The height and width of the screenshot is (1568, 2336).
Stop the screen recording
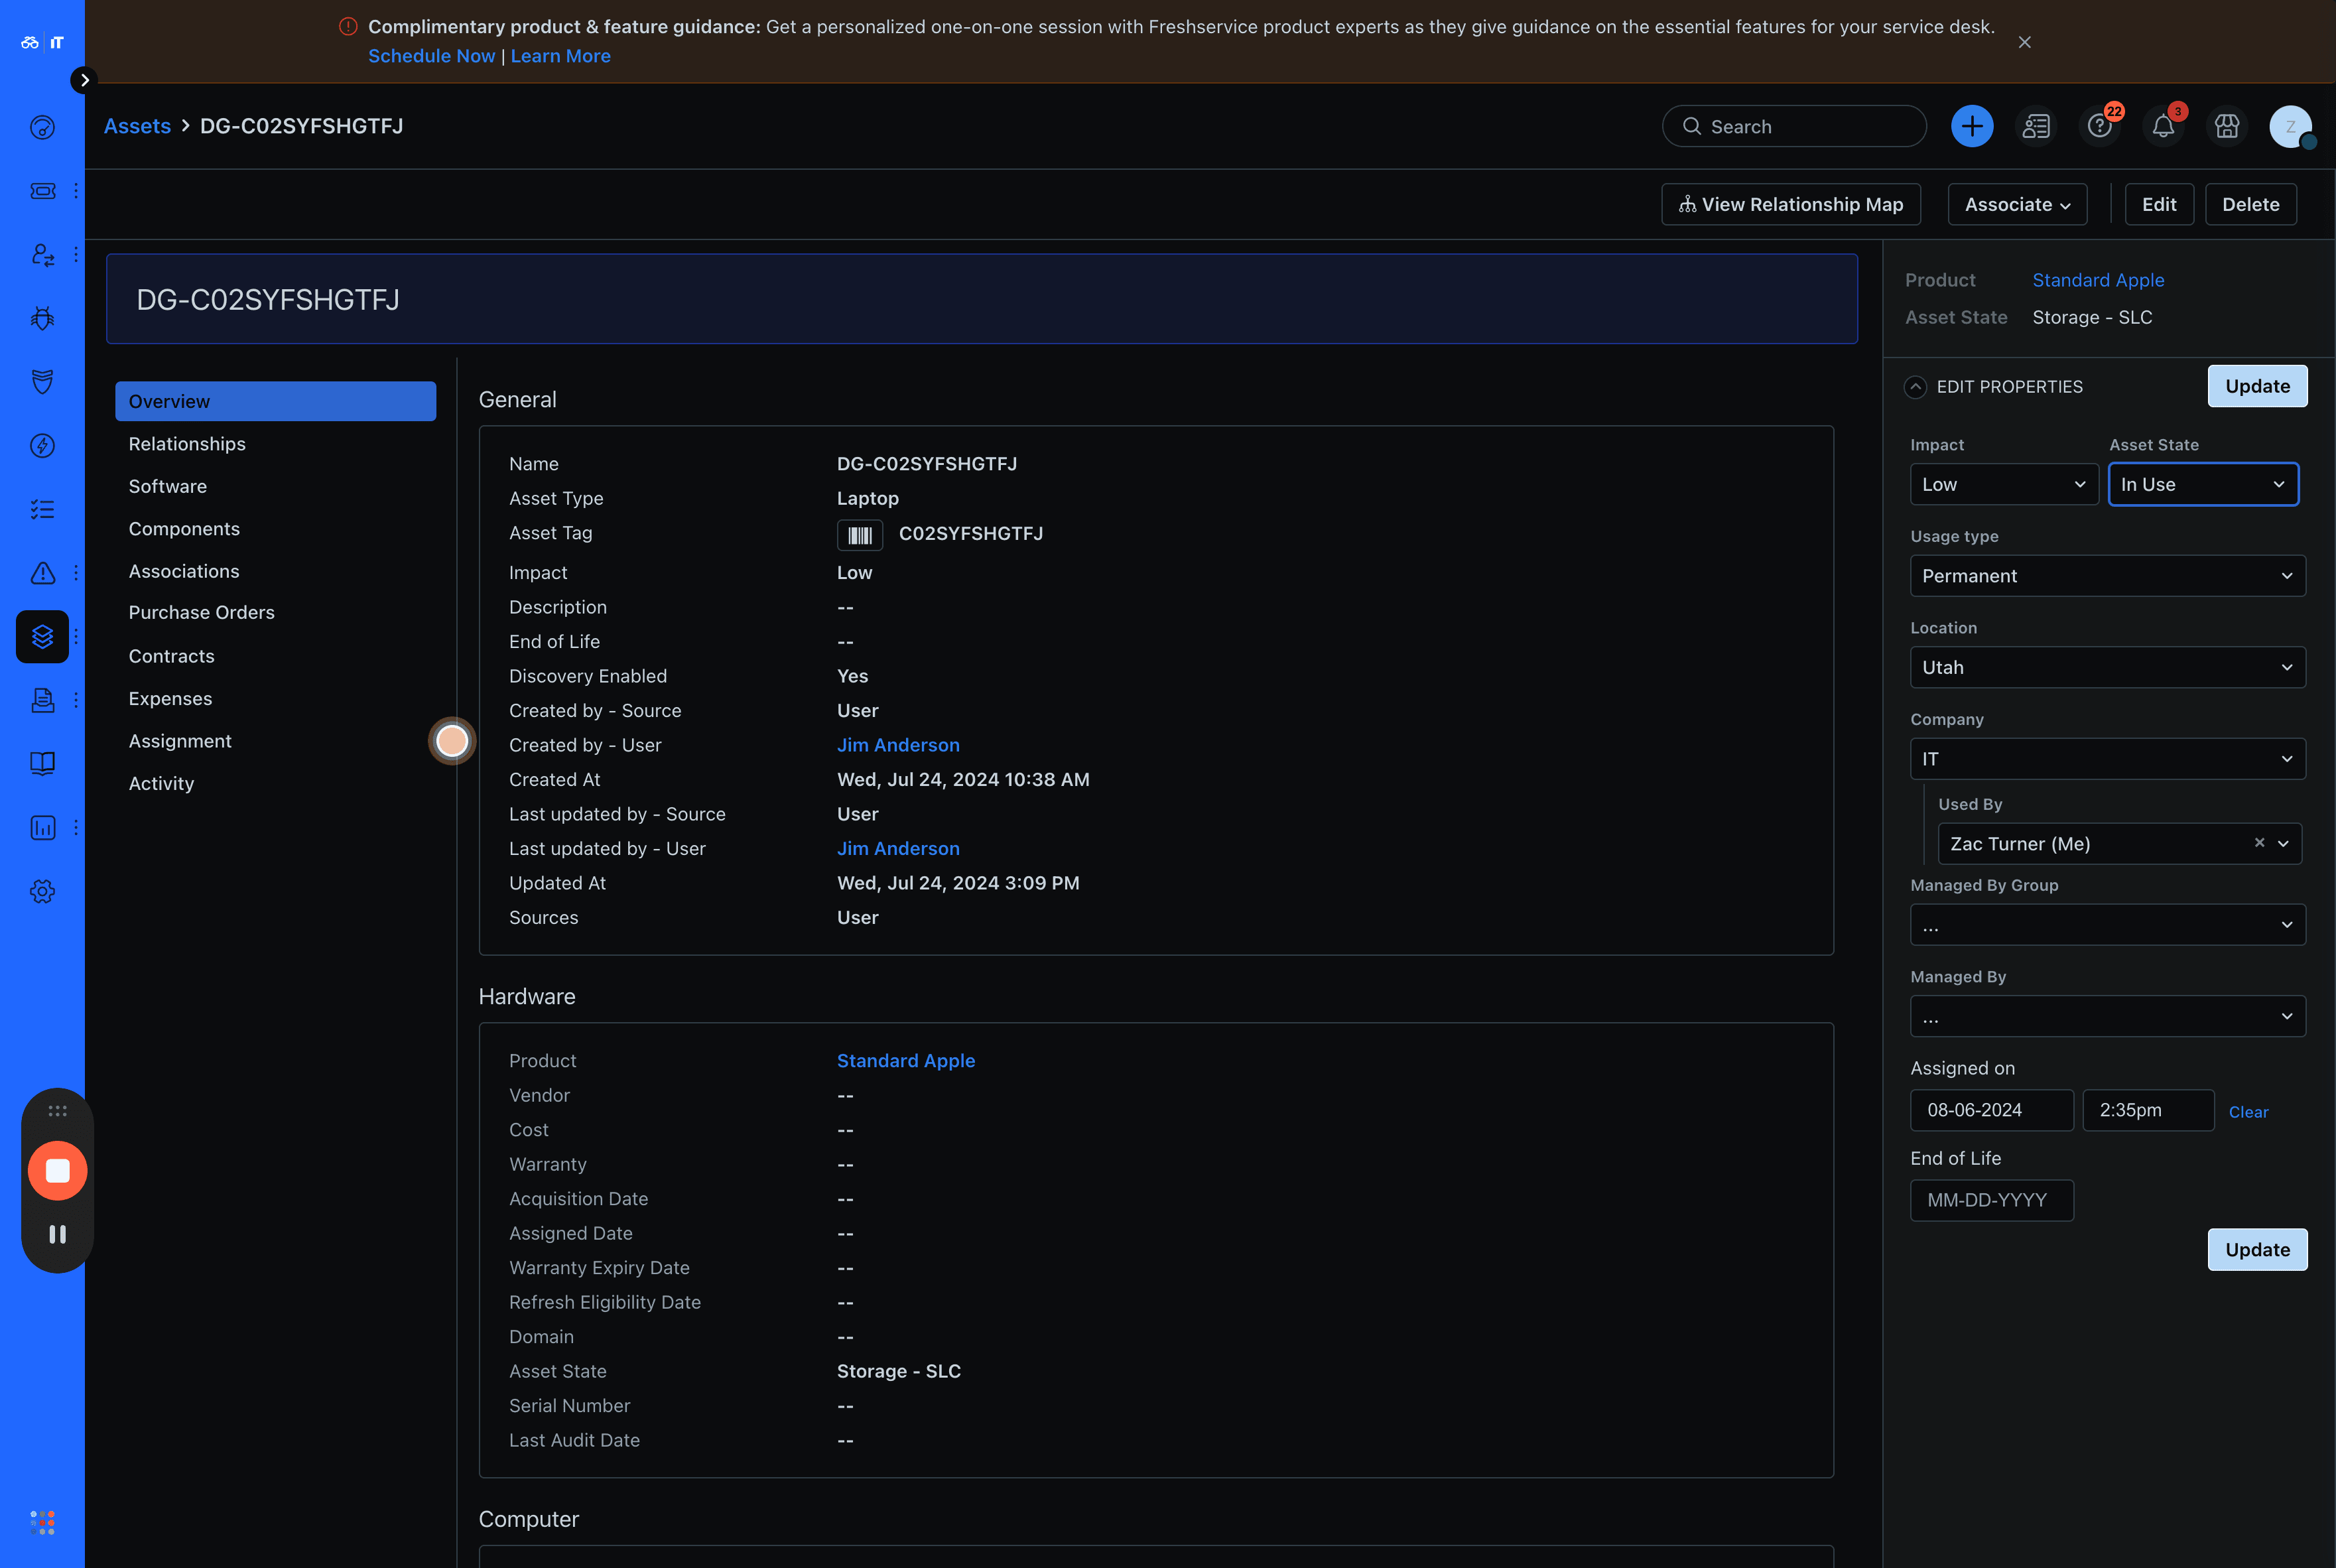tap(57, 1170)
